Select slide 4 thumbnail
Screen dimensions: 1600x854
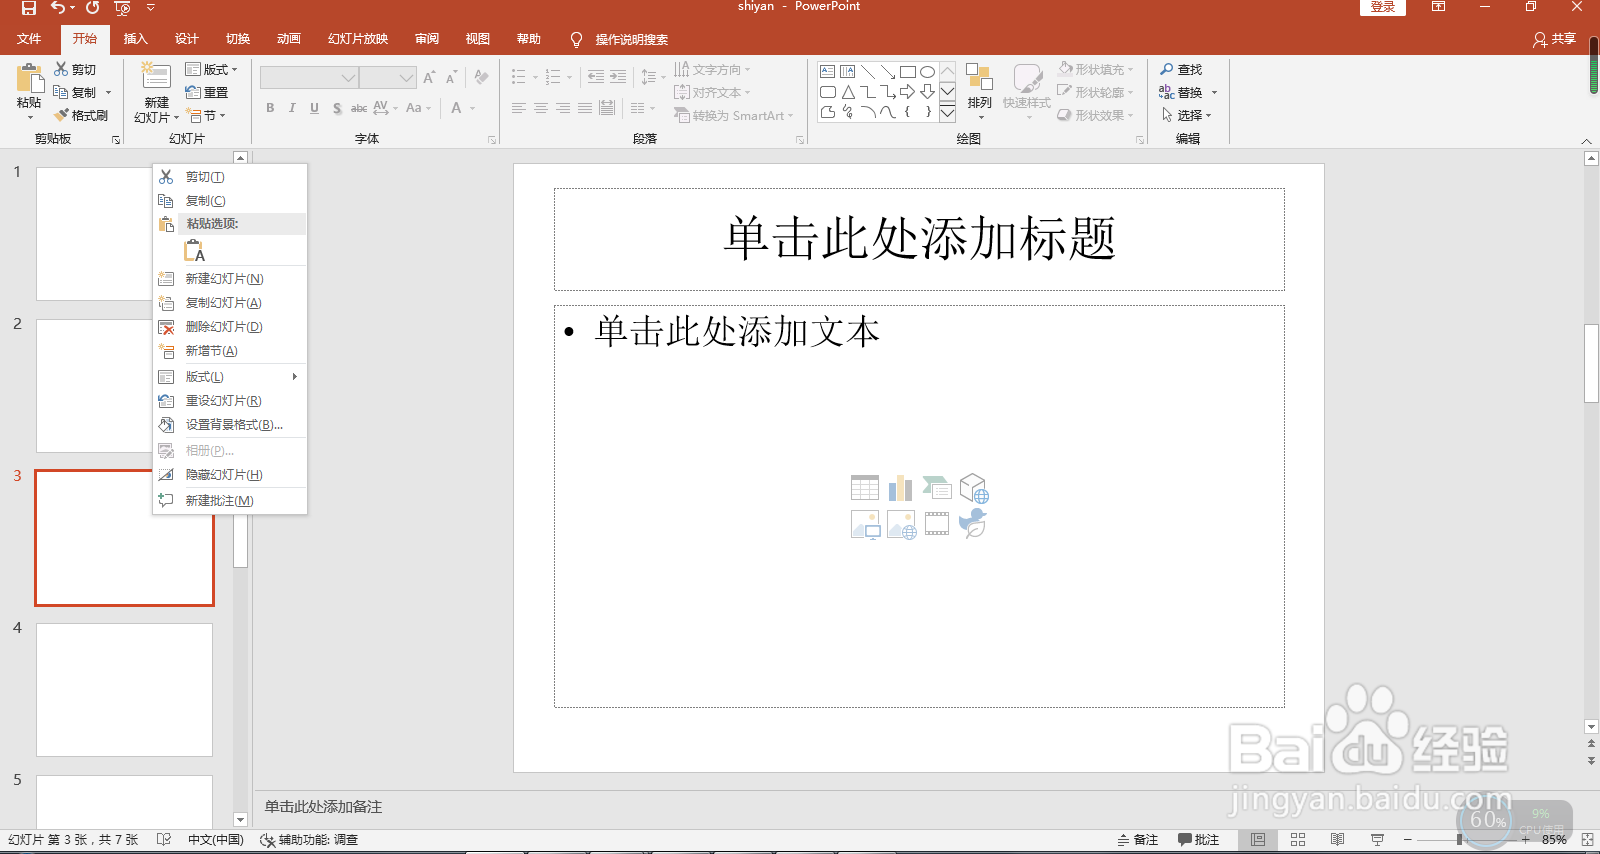pos(124,690)
